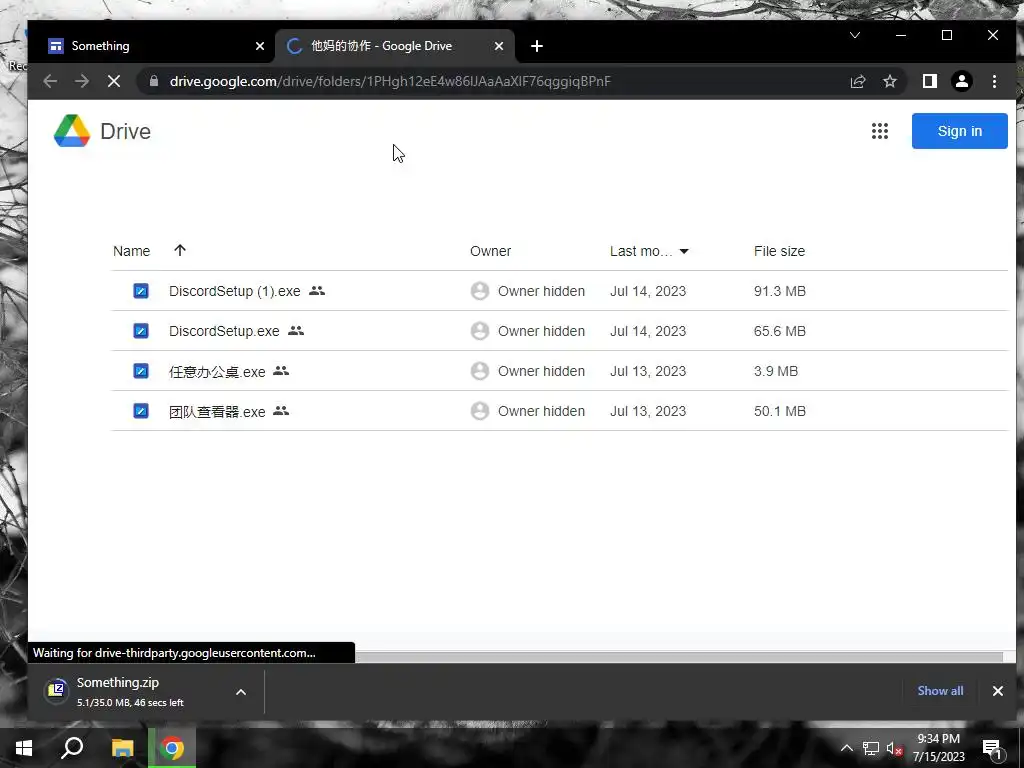Click file icon of DiscordSetup.exe
This screenshot has width=1024, height=768.
point(140,331)
